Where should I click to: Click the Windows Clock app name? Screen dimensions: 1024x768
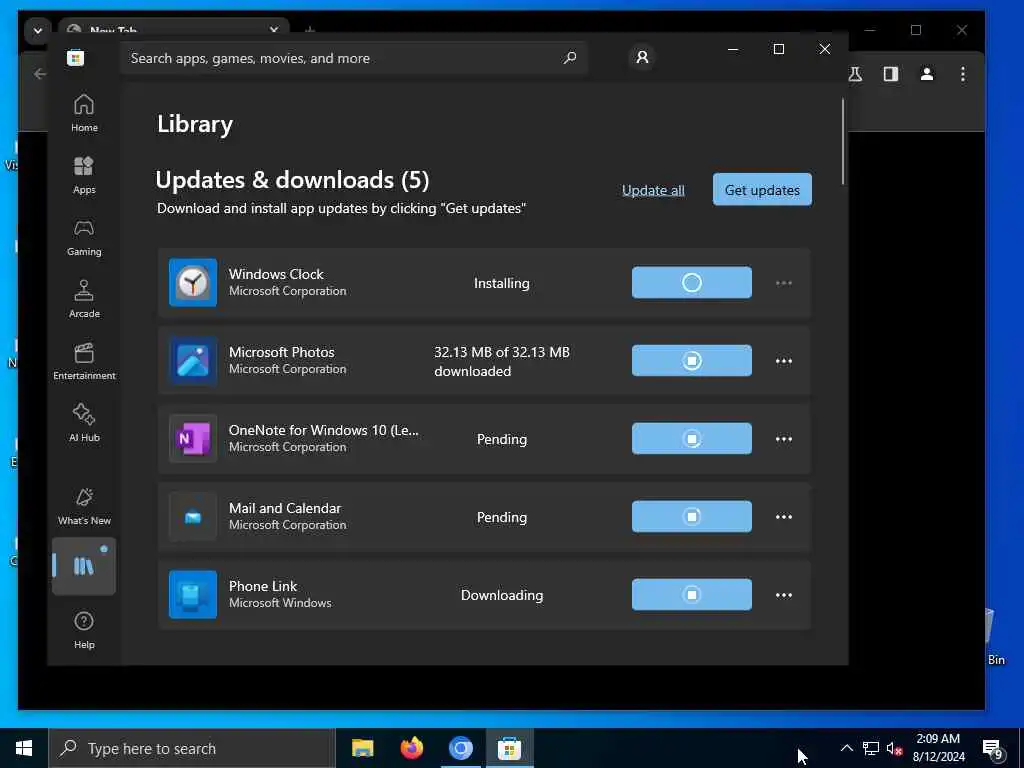[276, 274]
